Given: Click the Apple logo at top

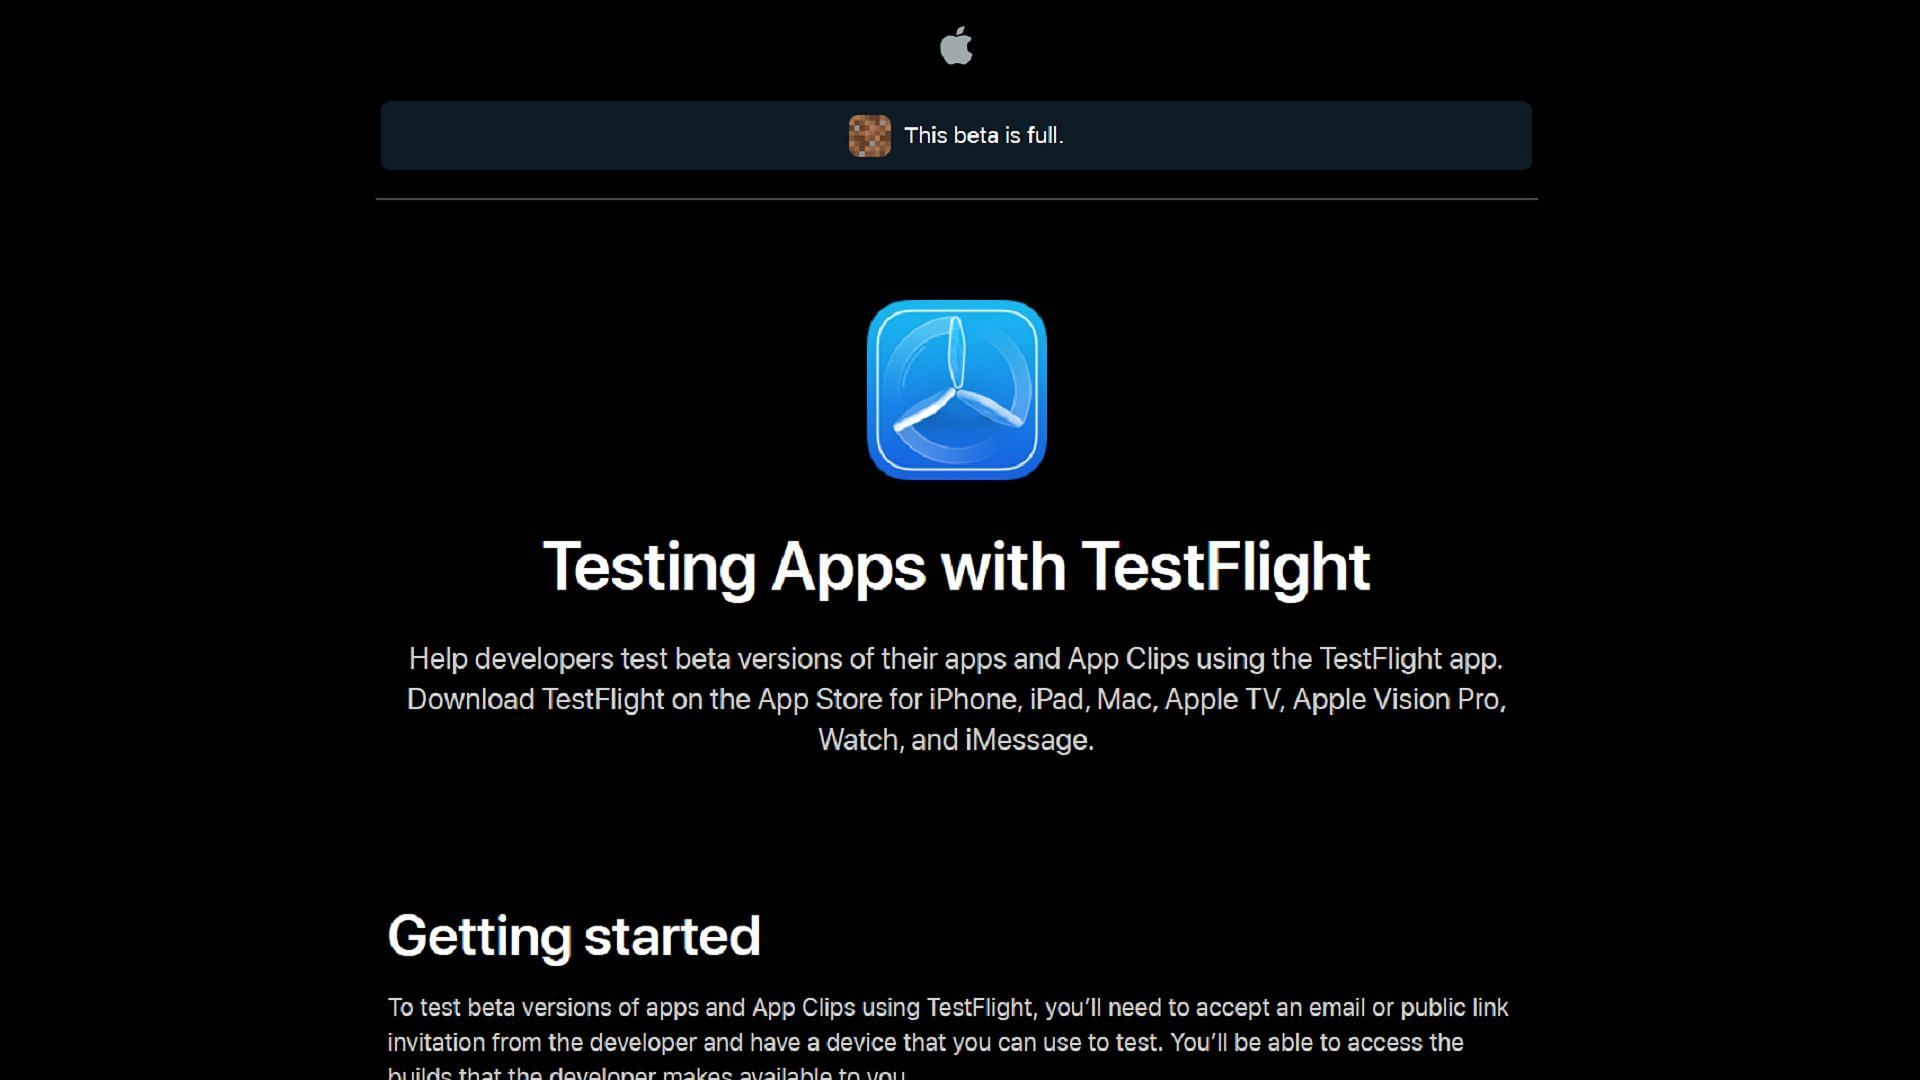Looking at the screenshot, I should pyautogui.click(x=956, y=46).
